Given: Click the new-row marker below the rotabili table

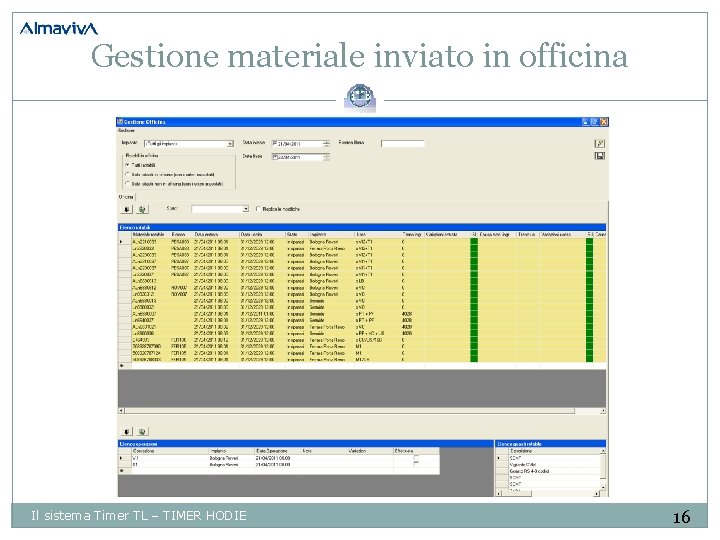Looking at the screenshot, I should pos(123,366).
